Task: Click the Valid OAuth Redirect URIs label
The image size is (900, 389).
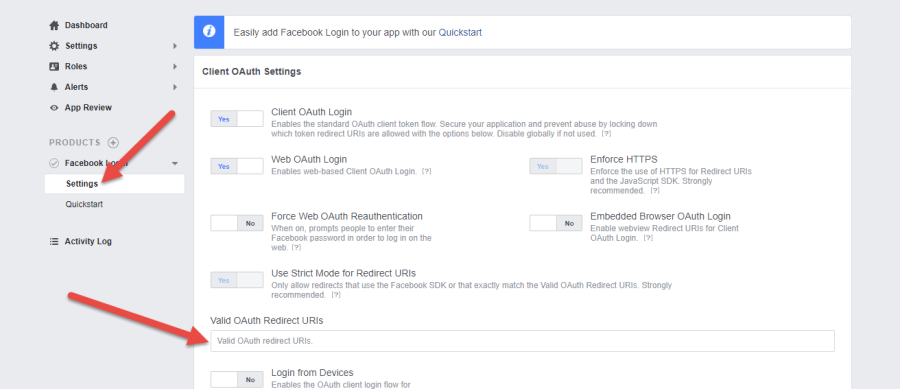Action: click(267, 321)
